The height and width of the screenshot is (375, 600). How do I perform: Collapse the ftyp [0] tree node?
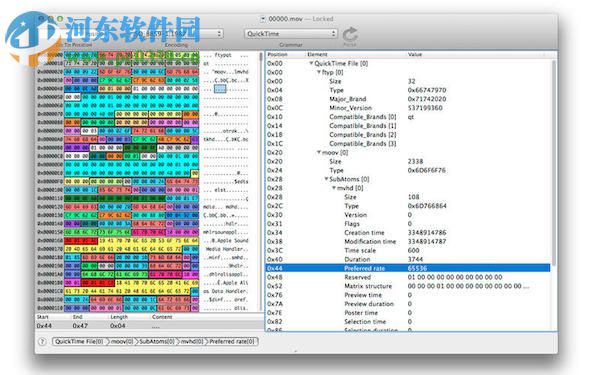[319, 72]
